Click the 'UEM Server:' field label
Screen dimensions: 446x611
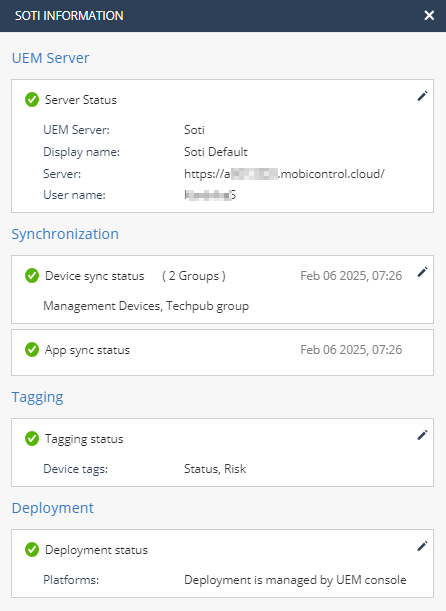click(x=76, y=130)
